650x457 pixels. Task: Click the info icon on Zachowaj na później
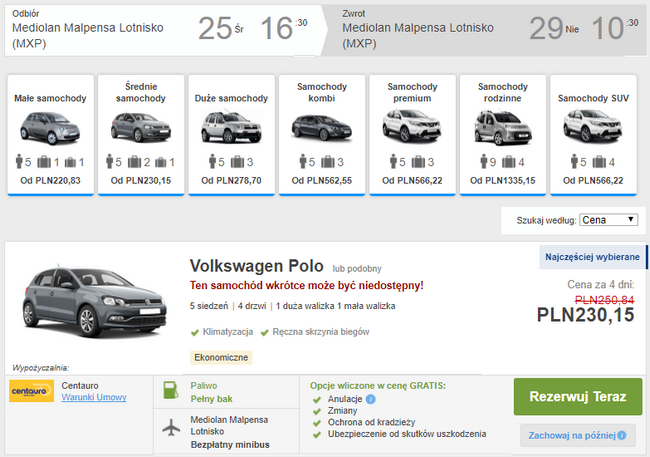click(x=622, y=435)
